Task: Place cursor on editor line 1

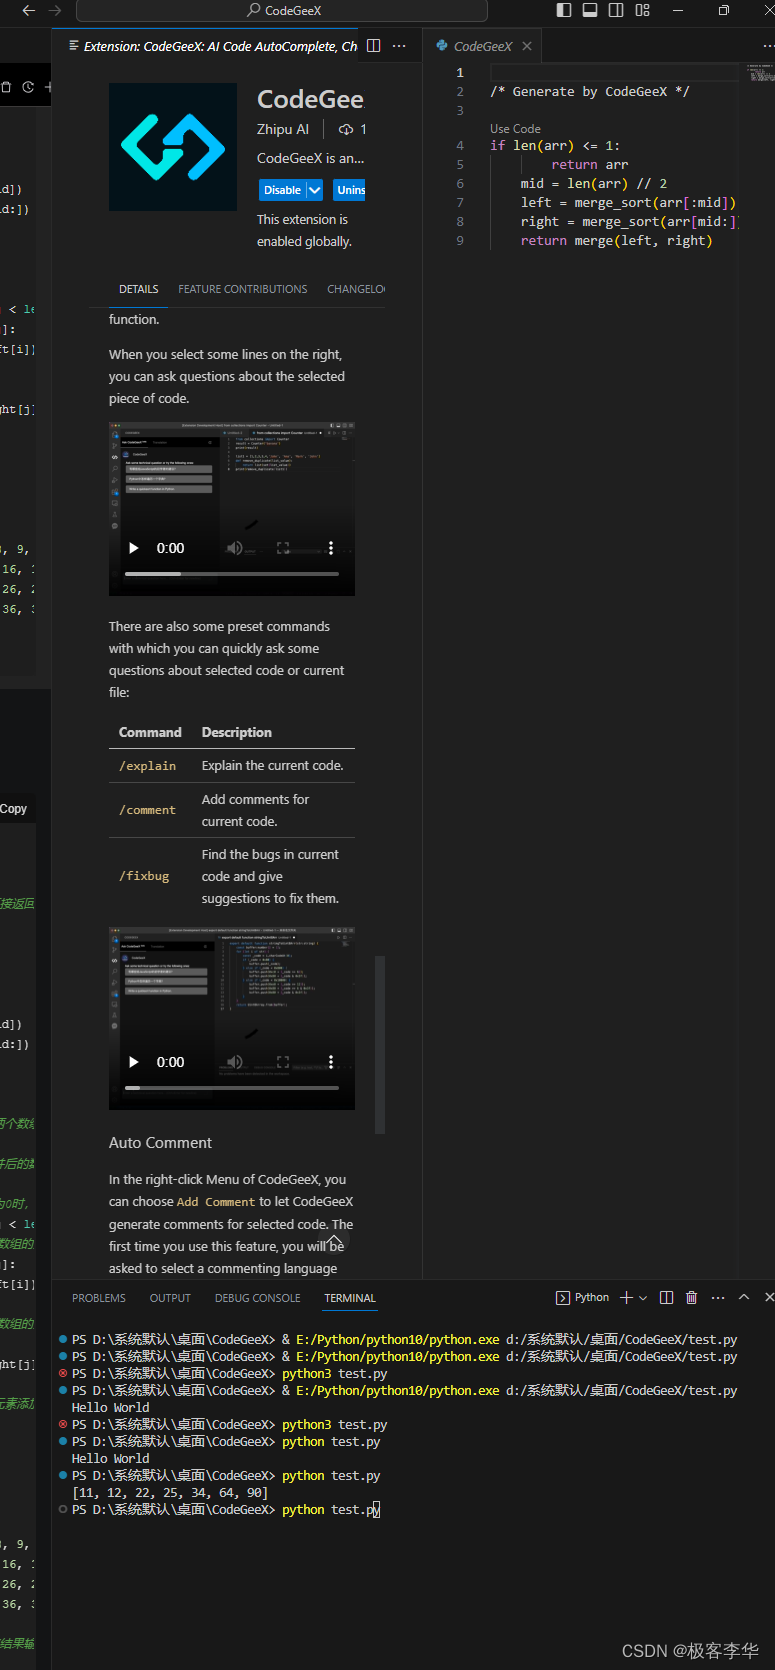Action: tap(615, 72)
